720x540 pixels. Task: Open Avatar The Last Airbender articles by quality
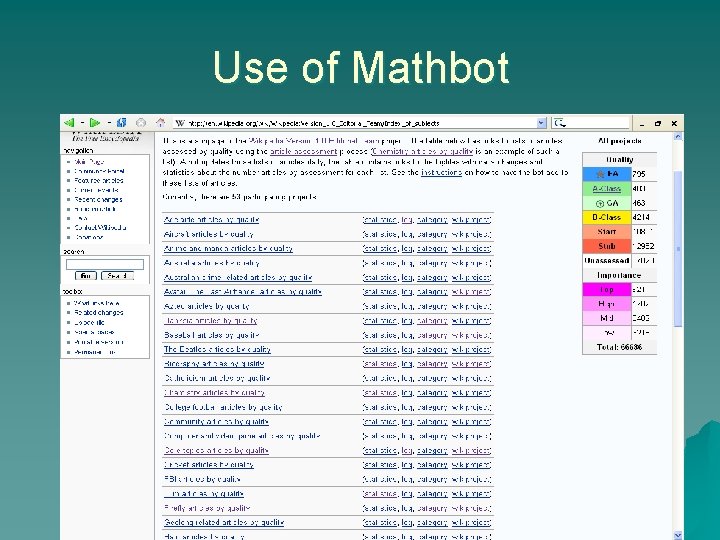pyautogui.click(x=242, y=292)
